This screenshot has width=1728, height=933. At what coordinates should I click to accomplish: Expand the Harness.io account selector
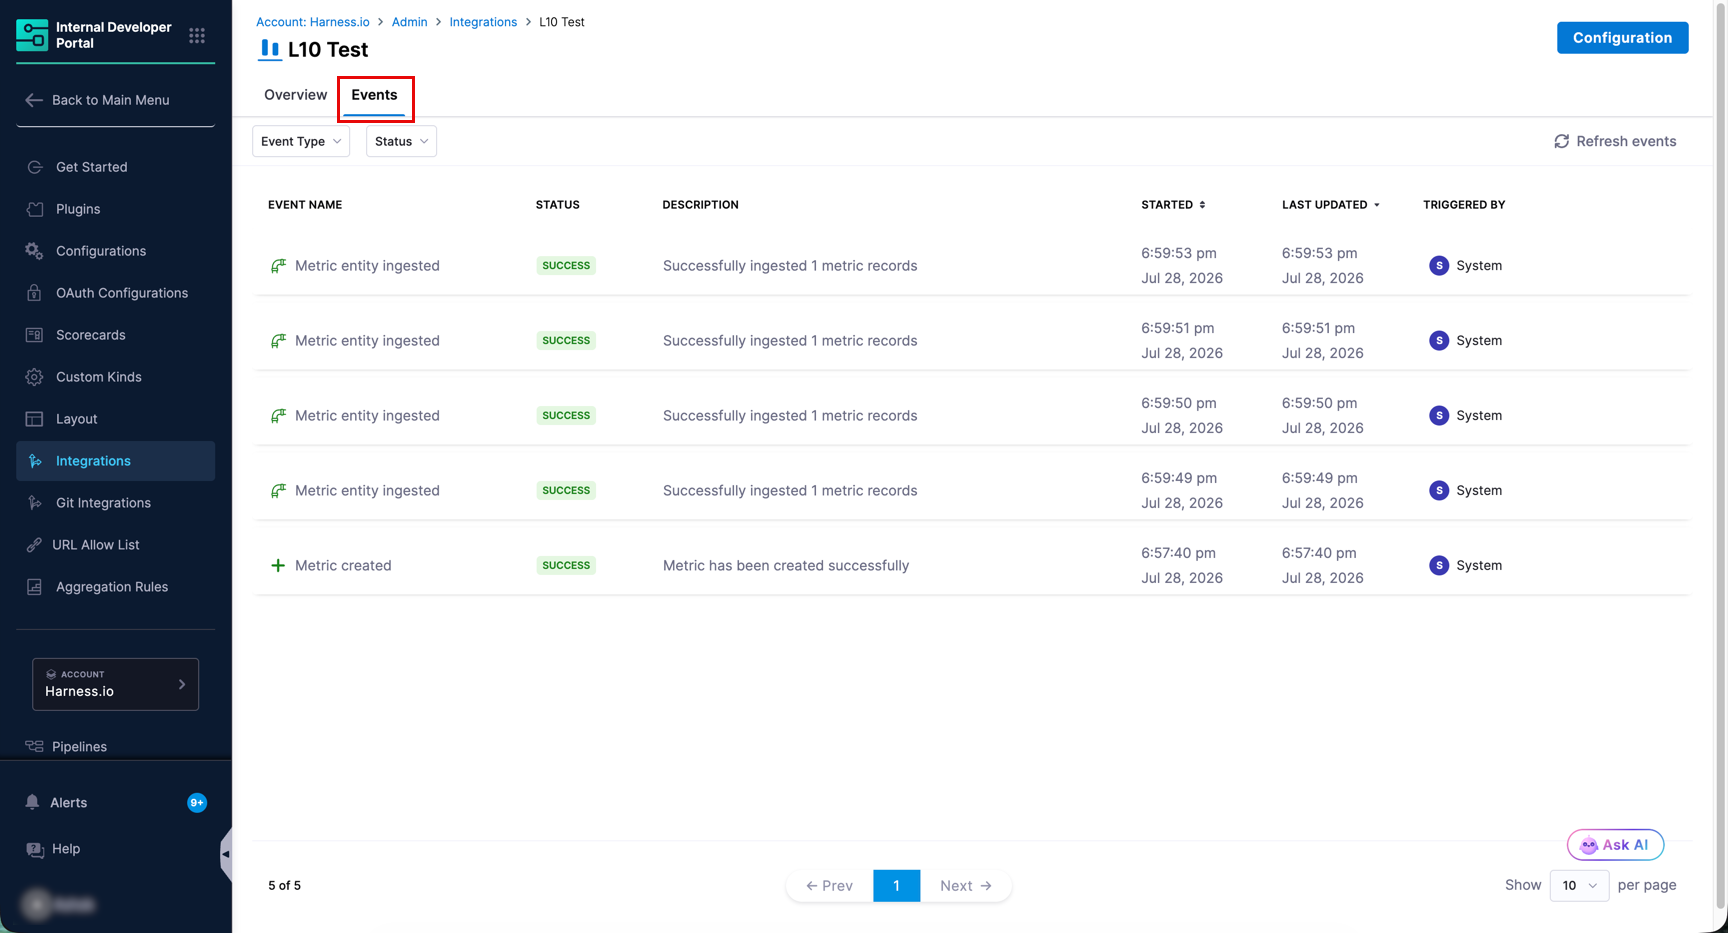point(115,684)
